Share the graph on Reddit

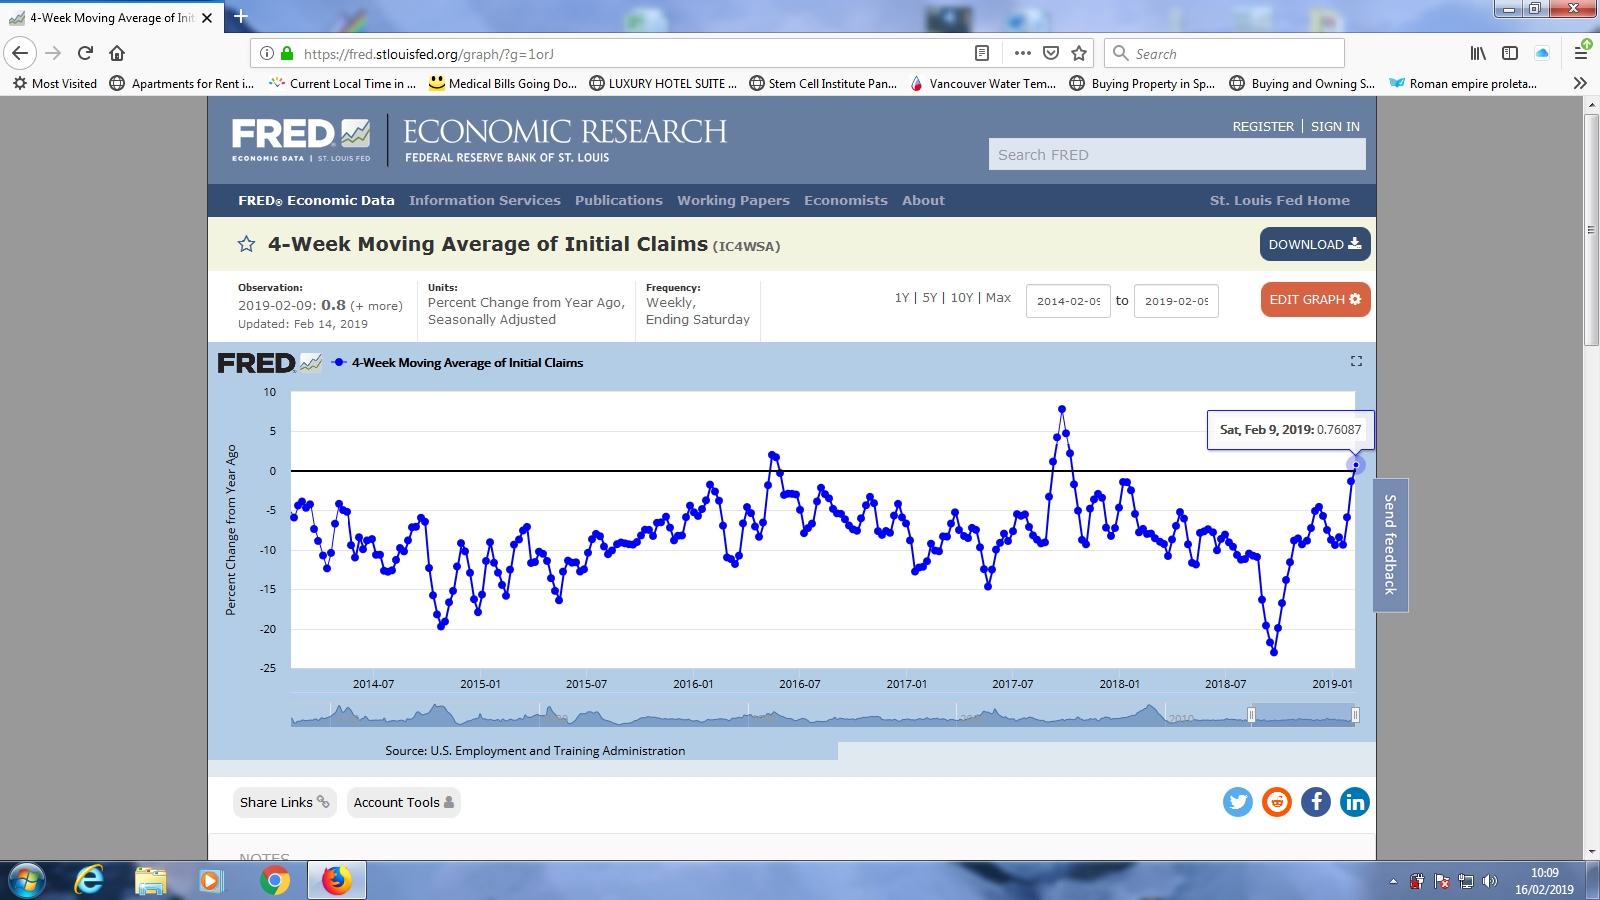pyautogui.click(x=1276, y=802)
